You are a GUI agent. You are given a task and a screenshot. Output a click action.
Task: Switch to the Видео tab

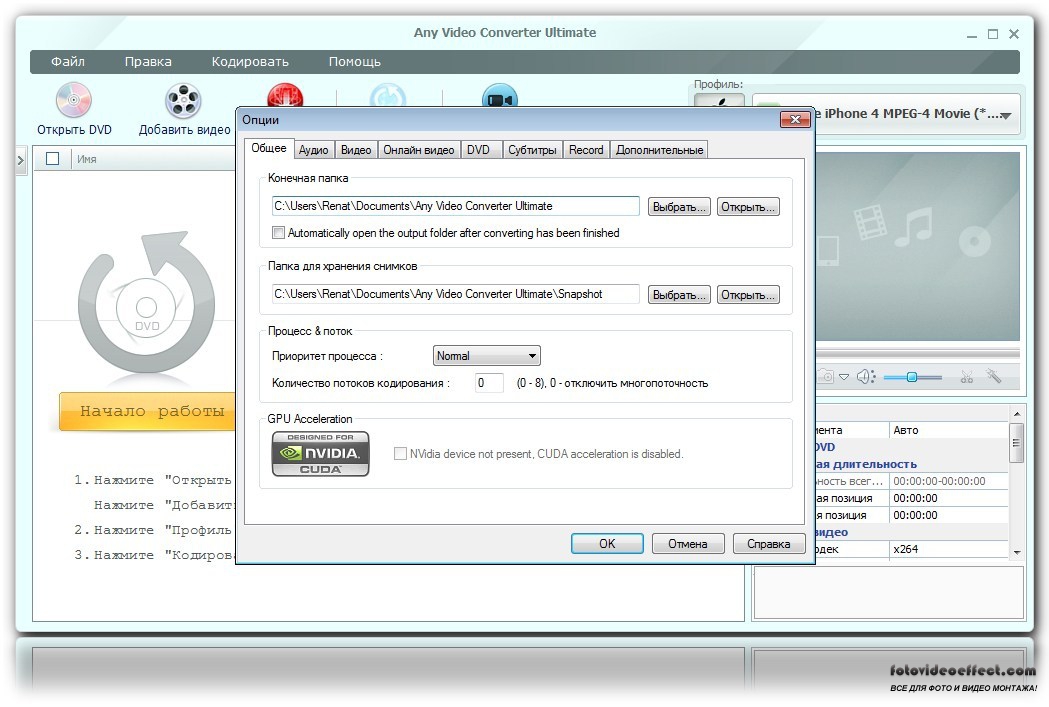pos(356,150)
